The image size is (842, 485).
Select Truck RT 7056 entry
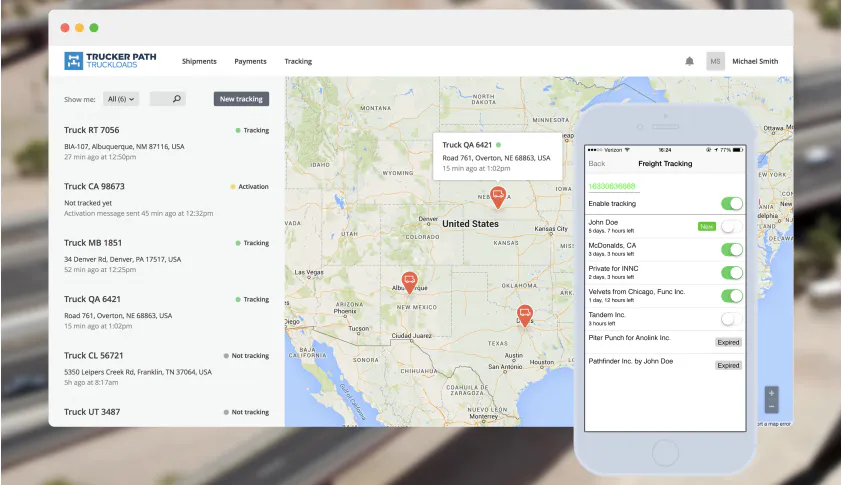166,143
